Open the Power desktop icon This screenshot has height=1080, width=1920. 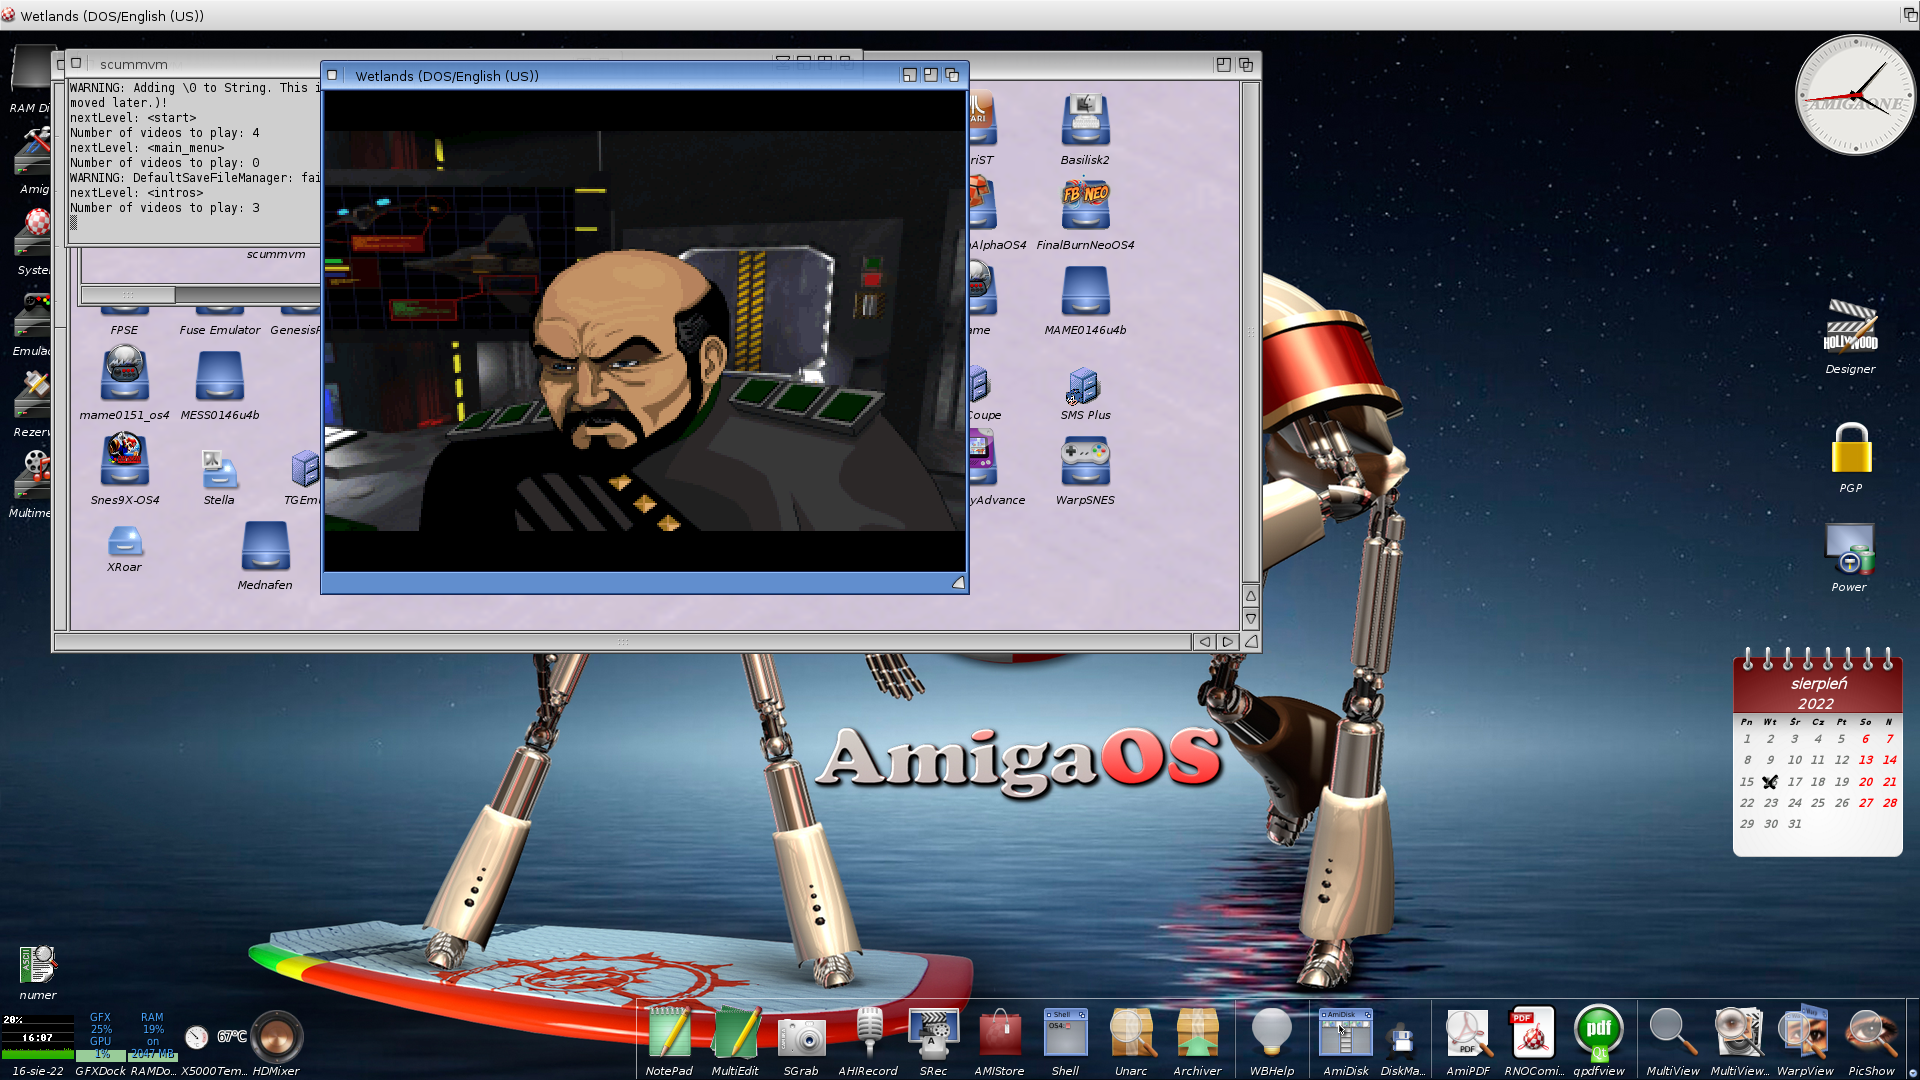click(x=1849, y=548)
